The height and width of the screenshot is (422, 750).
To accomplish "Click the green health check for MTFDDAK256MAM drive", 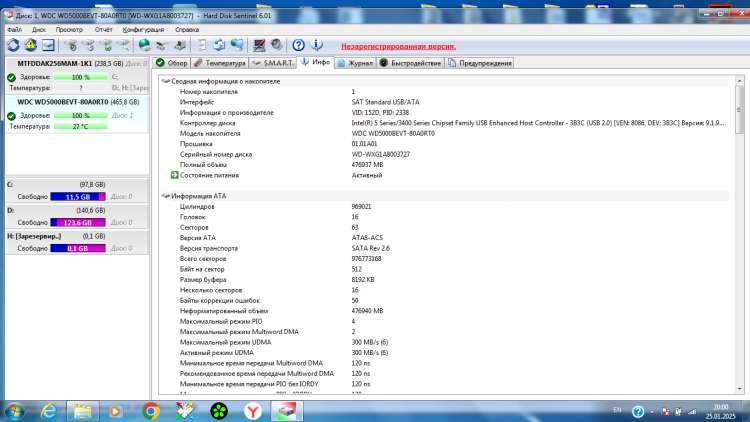I will pos(11,78).
